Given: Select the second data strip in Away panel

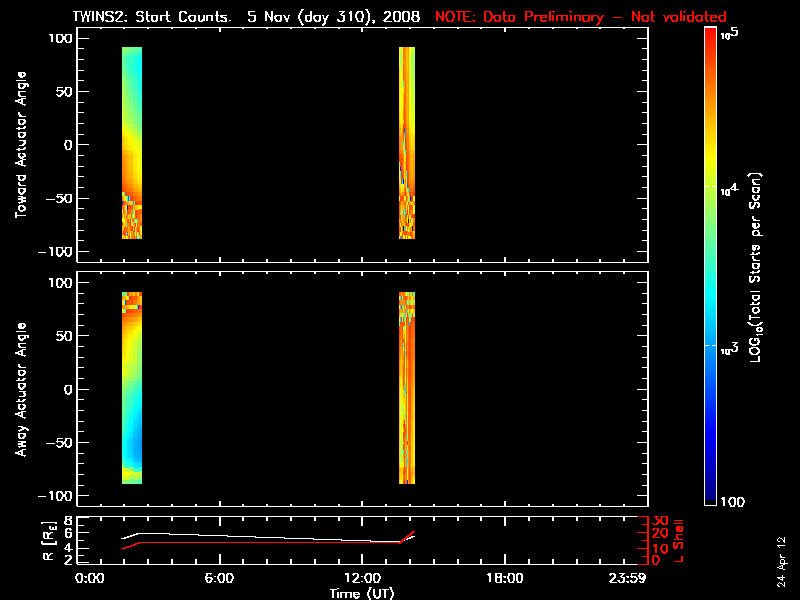Looking at the screenshot, I should pyautogui.click(x=407, y=388).
